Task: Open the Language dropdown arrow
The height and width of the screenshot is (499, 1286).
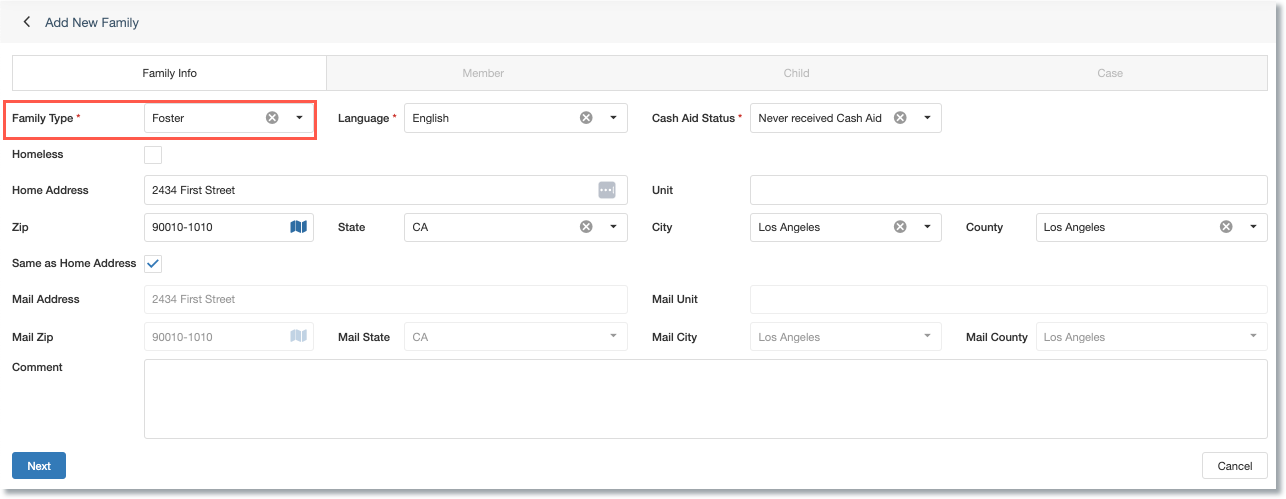Action: point(613,118)
